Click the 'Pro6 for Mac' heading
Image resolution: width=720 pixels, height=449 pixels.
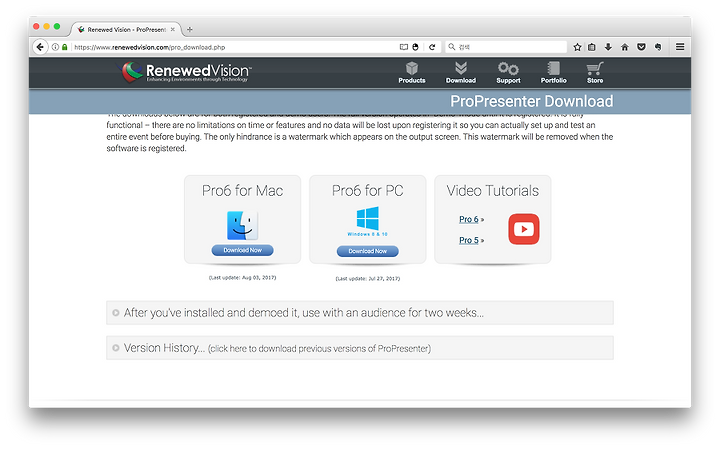click(x=242, y=191)
